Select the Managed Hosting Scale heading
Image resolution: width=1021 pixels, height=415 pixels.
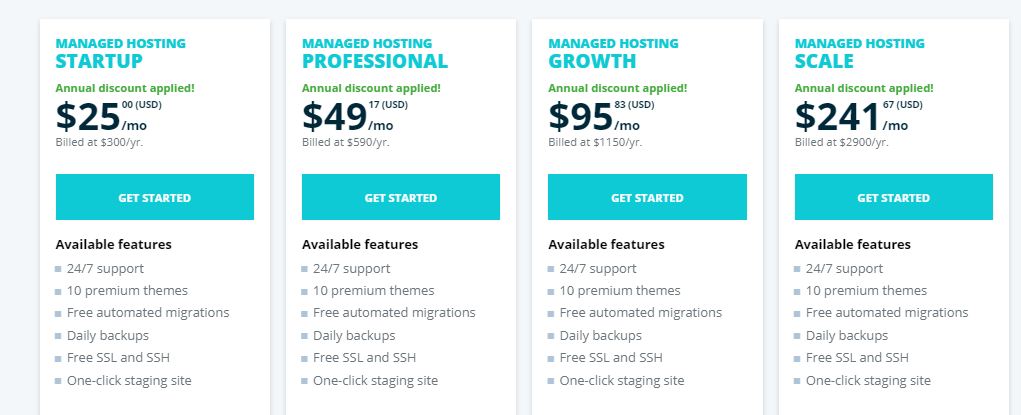point(860,53)
